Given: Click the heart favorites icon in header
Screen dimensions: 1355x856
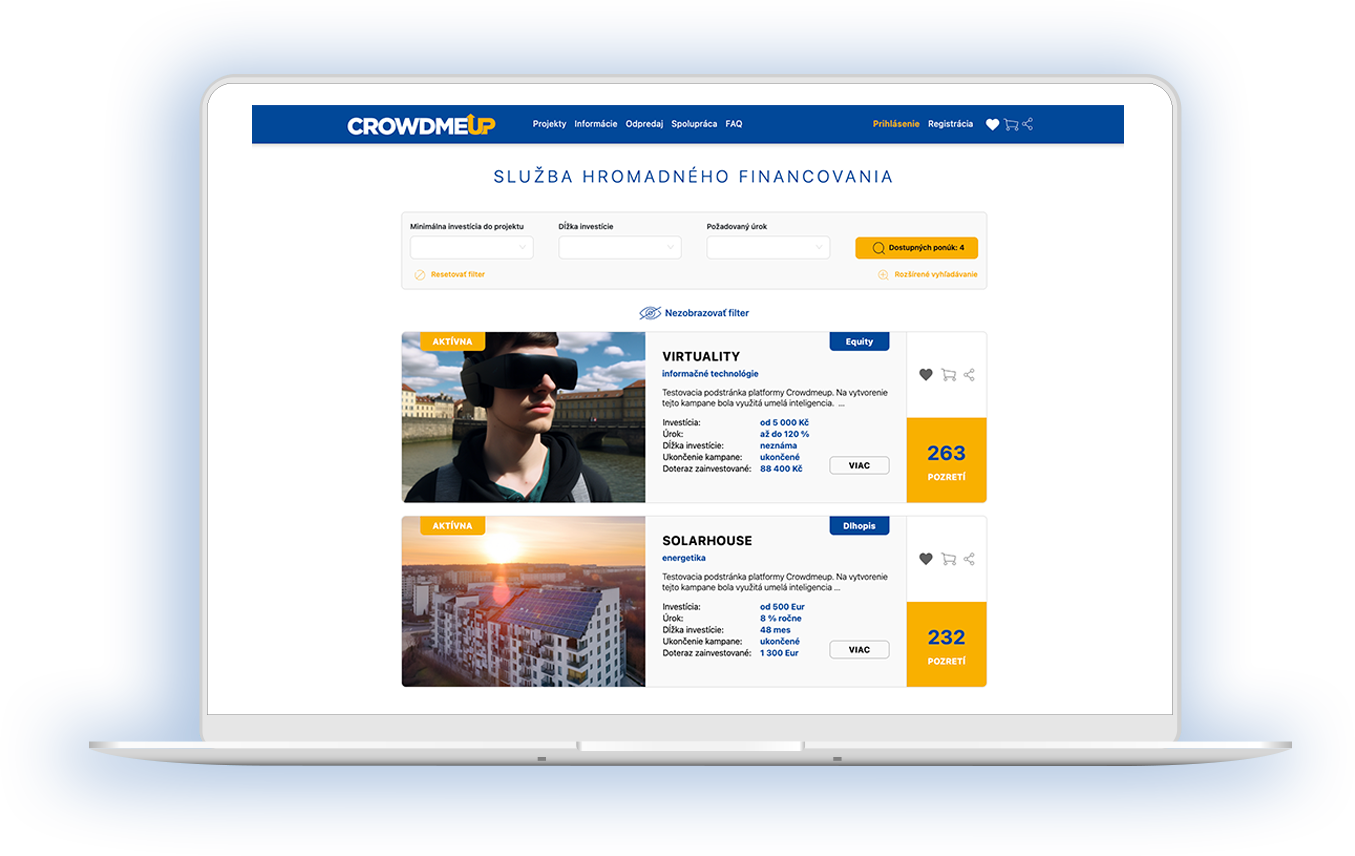Looking at the screenshot, I should [x=992, y=125].
